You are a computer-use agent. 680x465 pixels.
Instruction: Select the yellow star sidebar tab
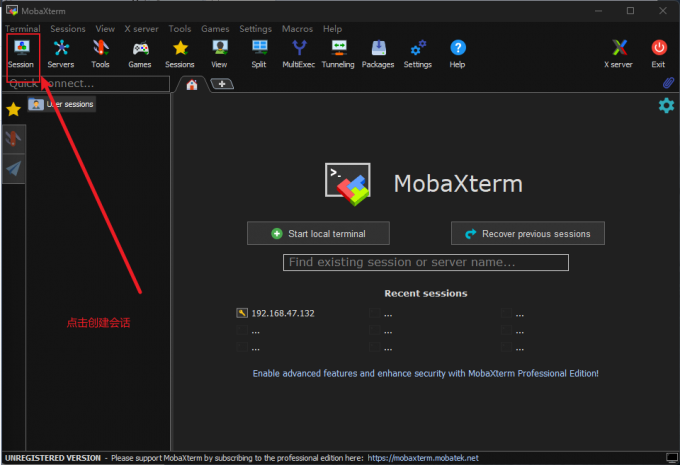pyautogui.click(x=13, y=109)
